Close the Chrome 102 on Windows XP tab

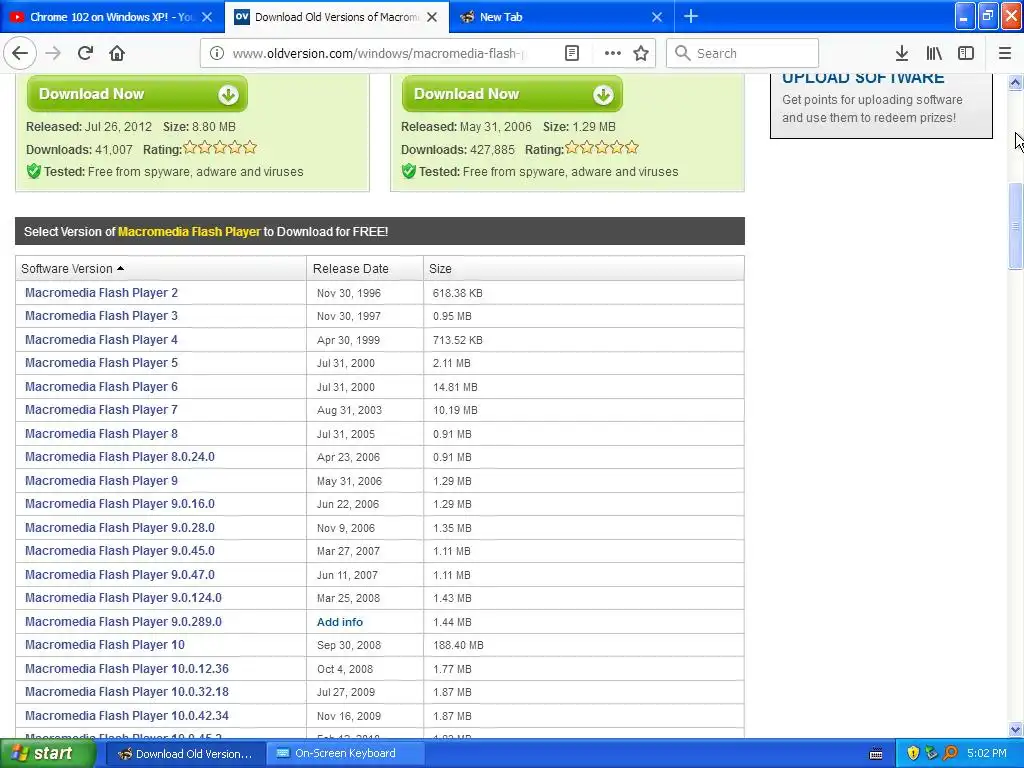[206, 17]
